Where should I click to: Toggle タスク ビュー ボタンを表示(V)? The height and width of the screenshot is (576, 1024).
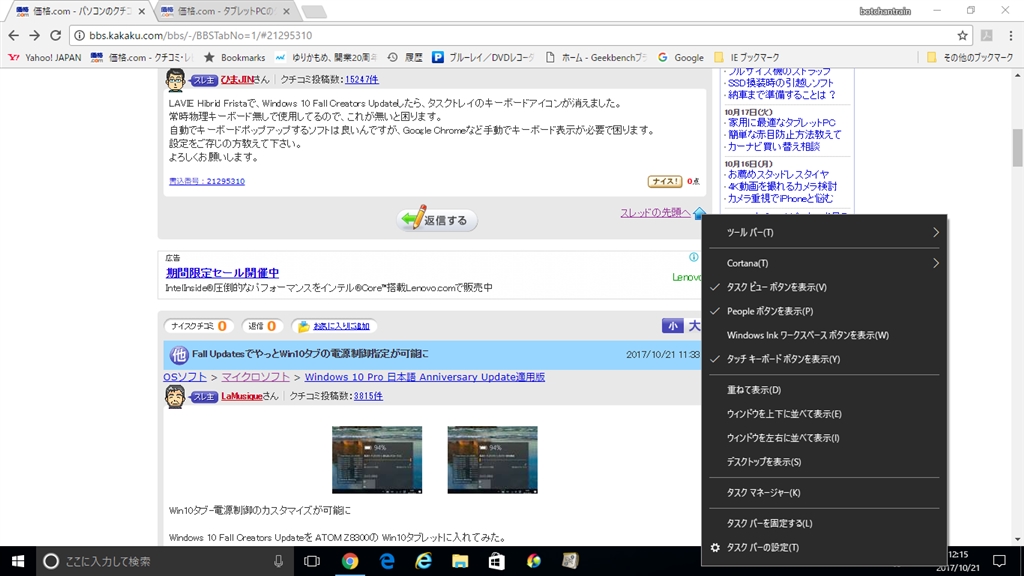pos(824,287)
